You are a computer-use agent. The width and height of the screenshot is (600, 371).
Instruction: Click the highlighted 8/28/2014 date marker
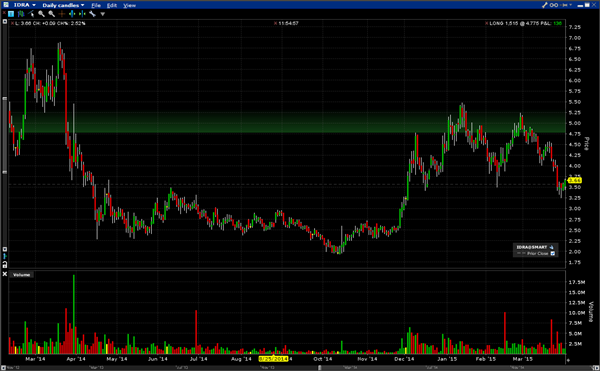point(273,359)
